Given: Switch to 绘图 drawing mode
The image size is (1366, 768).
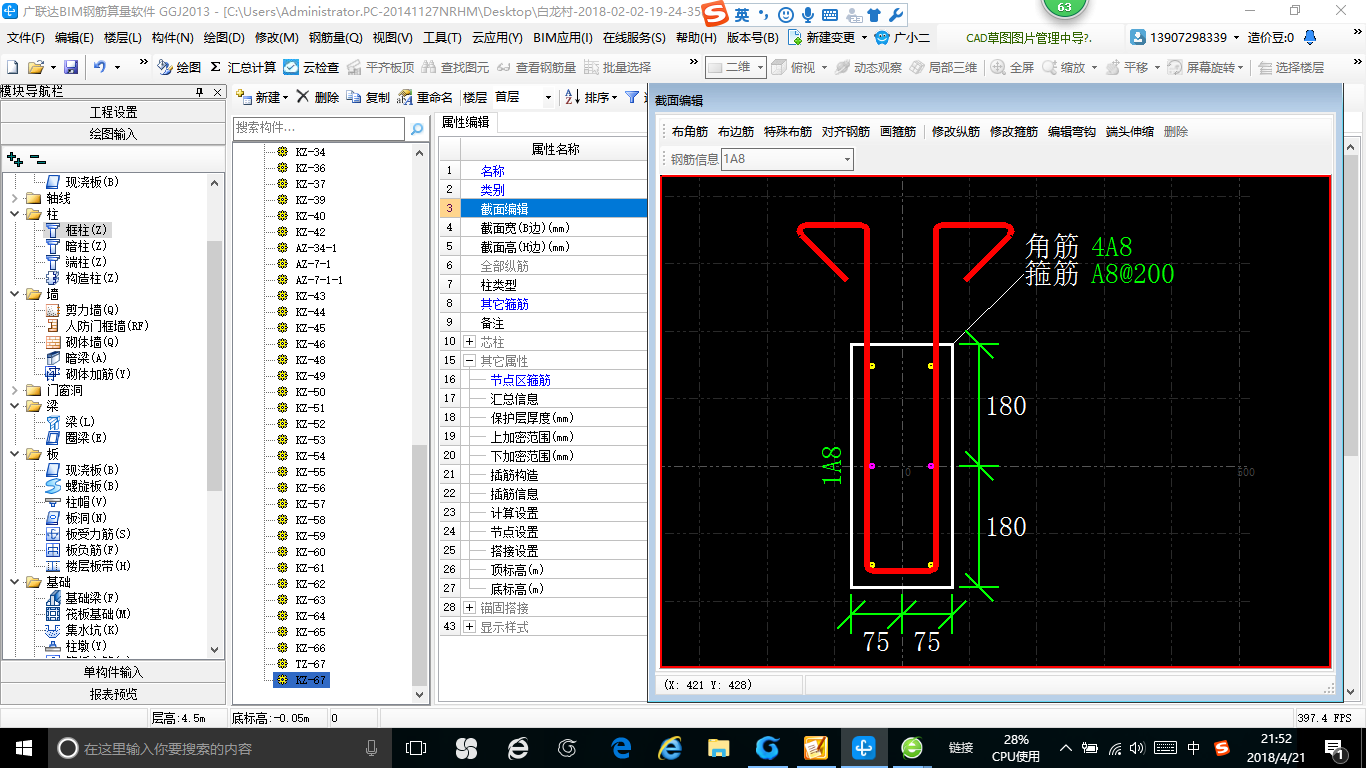Looking at the screenshot, I should [x=179, y=67].
